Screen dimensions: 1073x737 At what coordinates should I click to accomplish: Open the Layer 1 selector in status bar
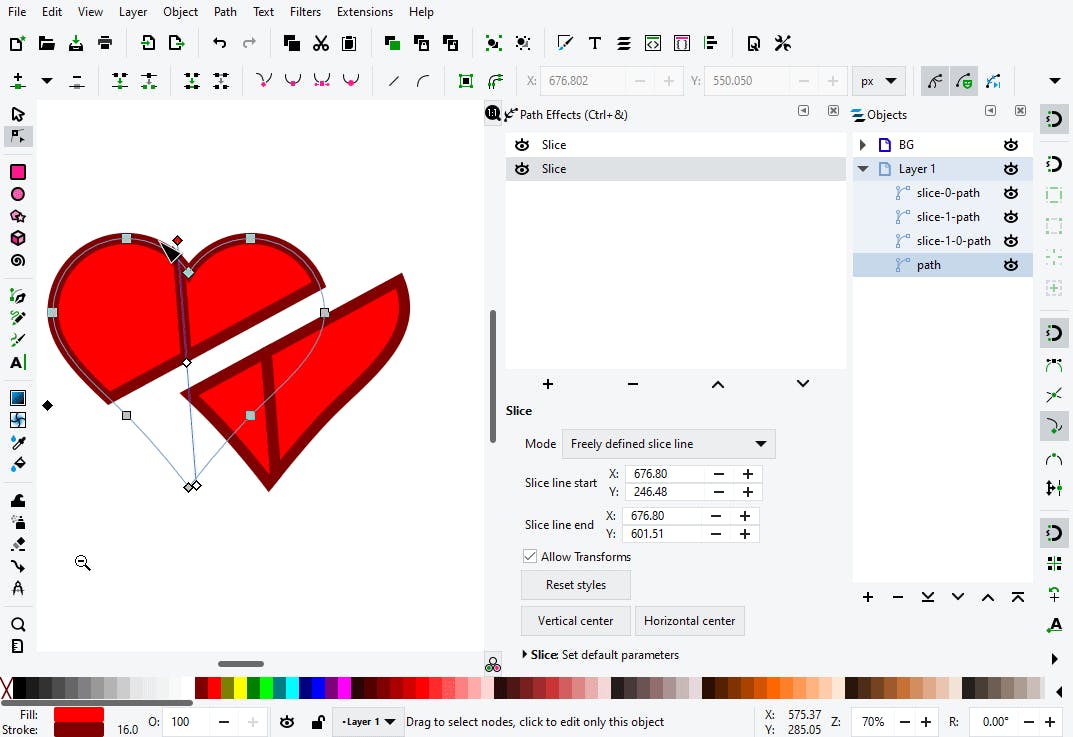tap(369, 722)
